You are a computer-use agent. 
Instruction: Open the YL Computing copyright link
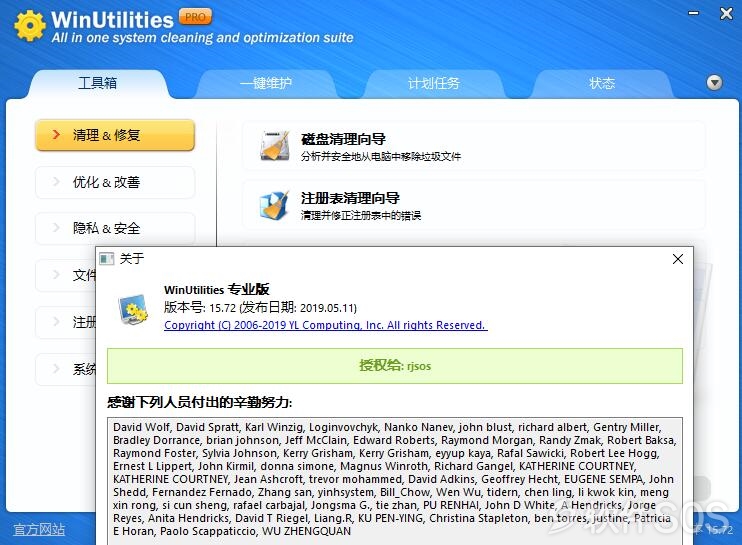[x=326, y=325]
